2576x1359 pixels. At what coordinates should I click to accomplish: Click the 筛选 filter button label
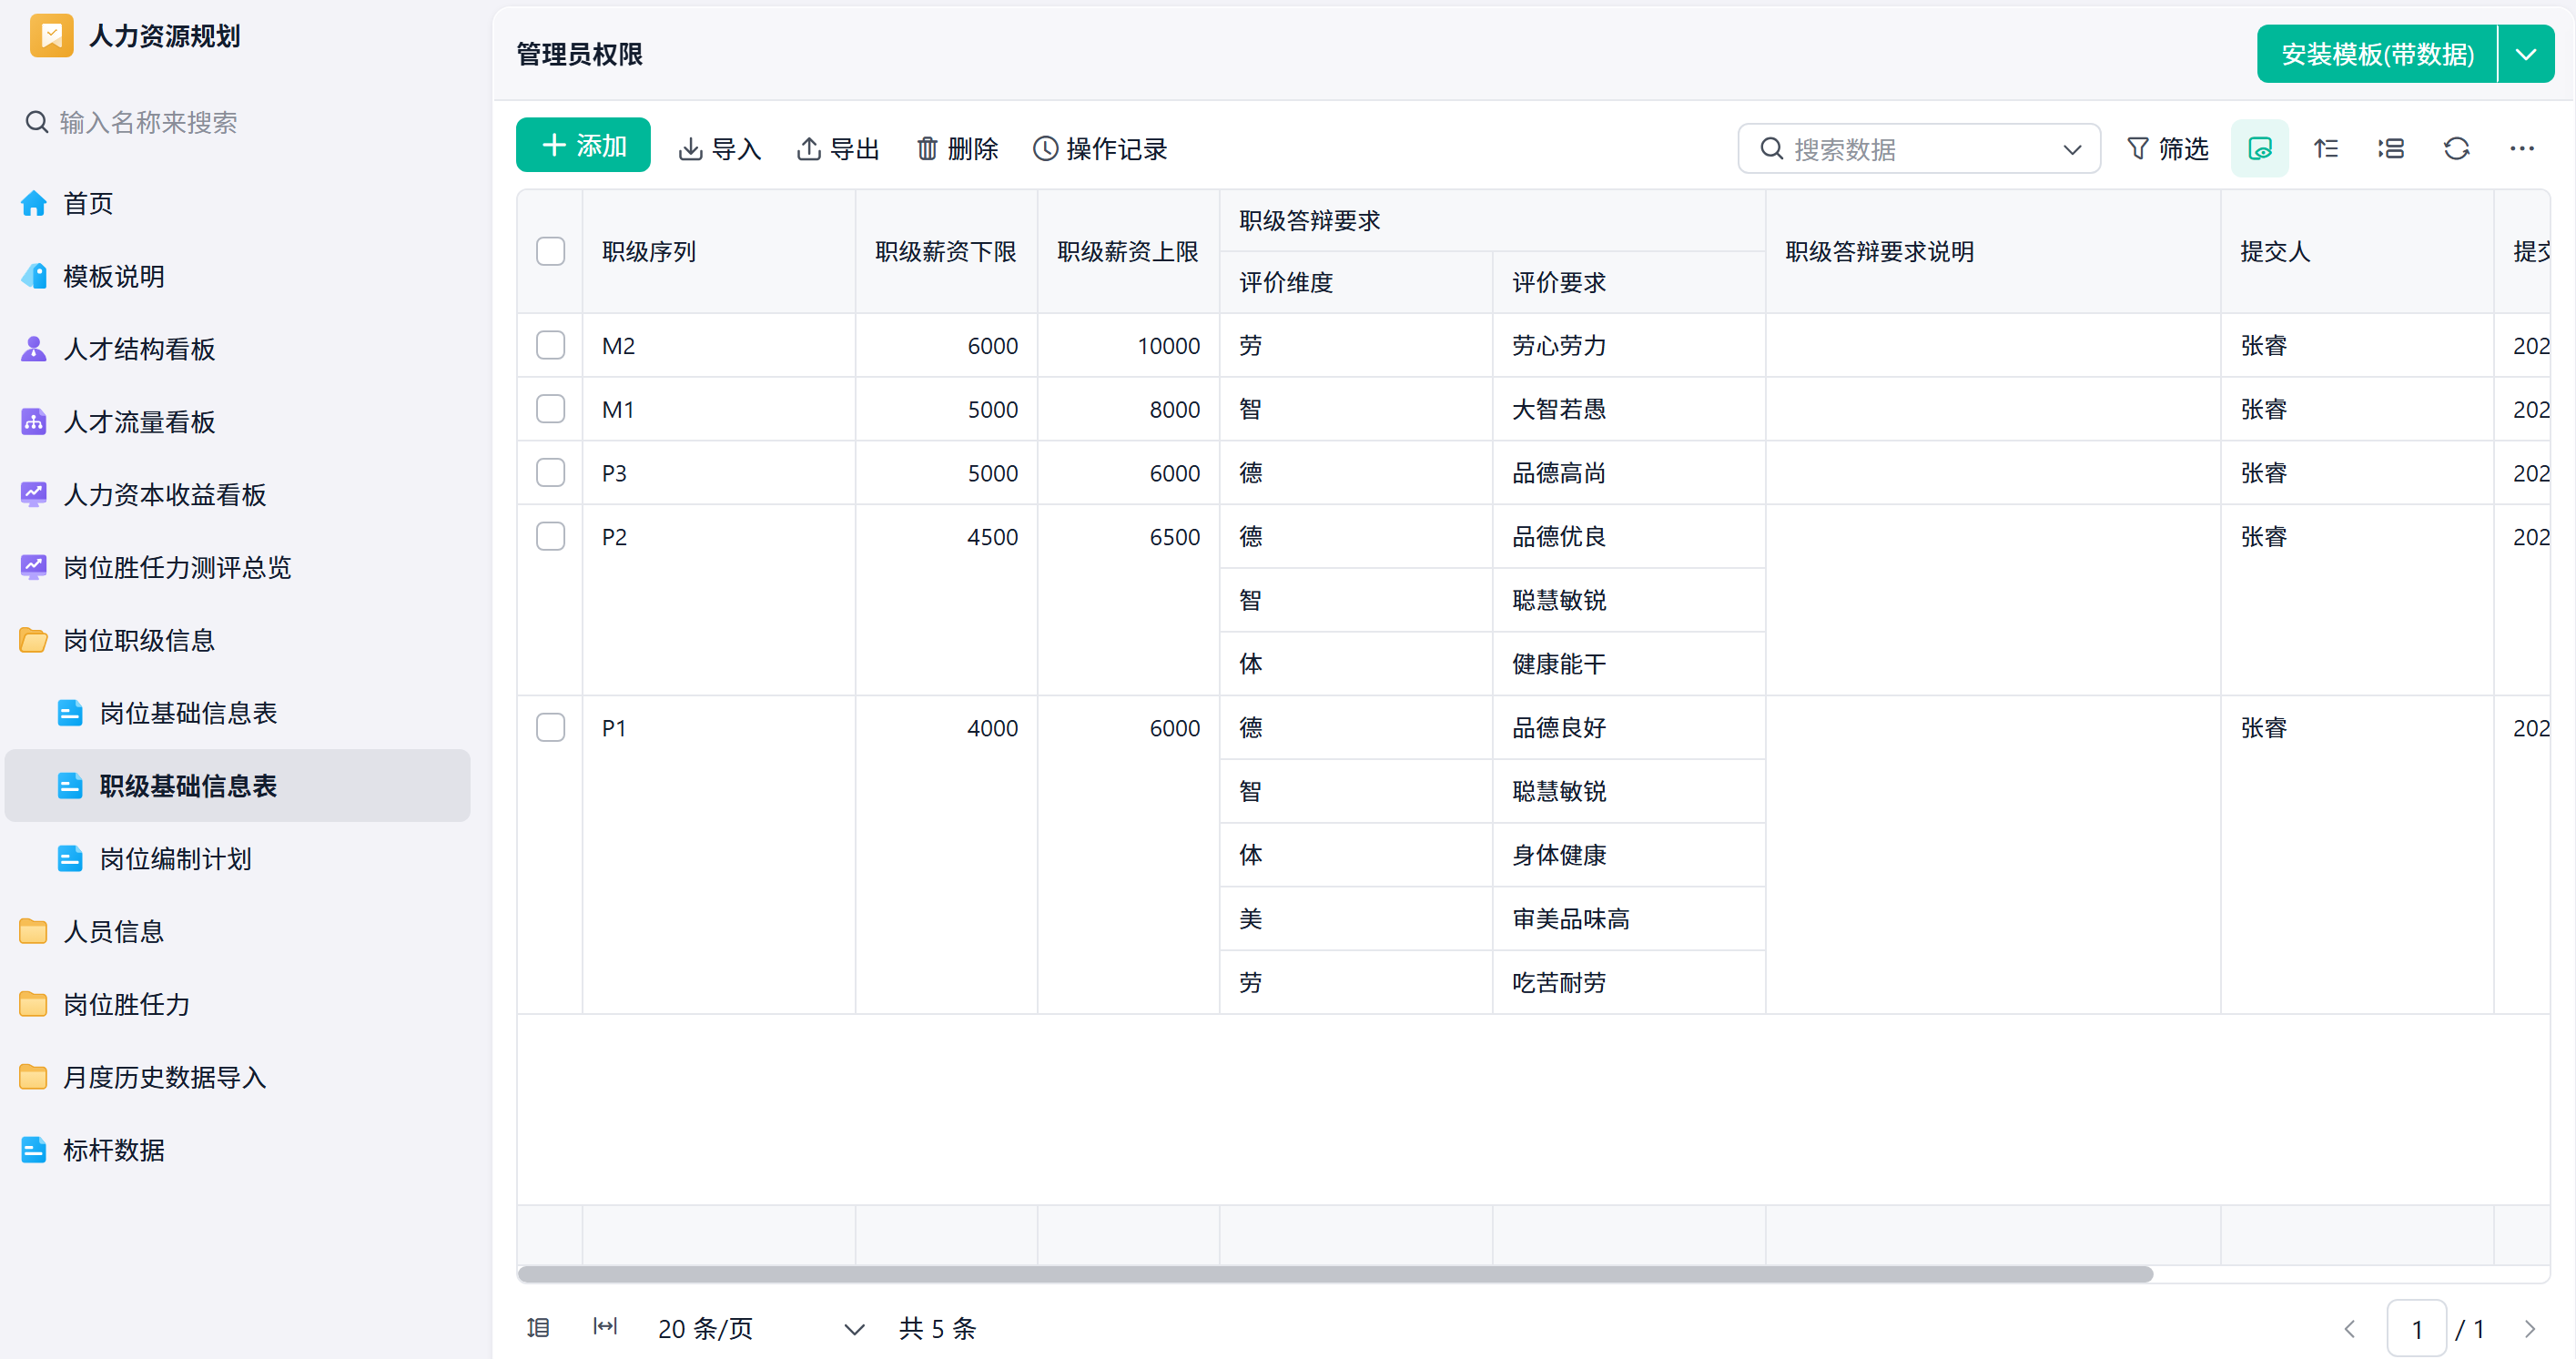(x=2184, y=149)
